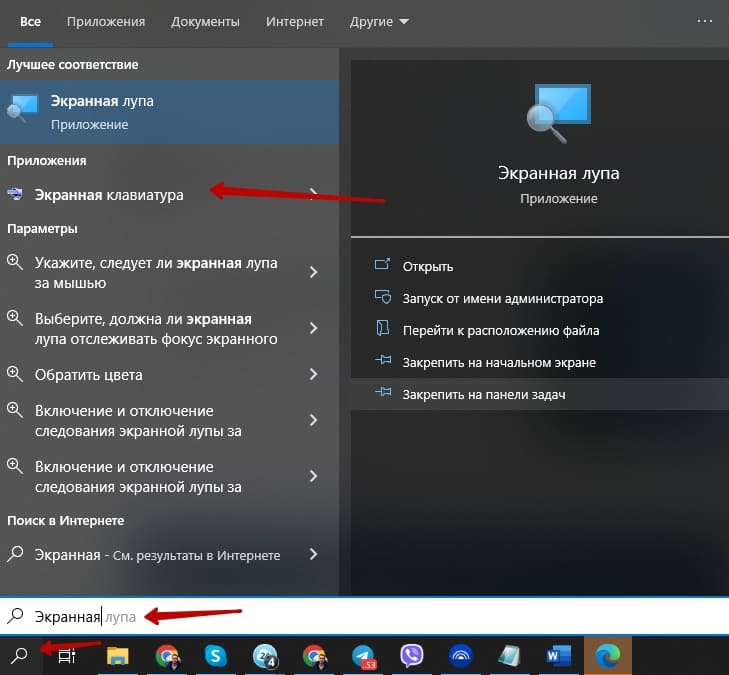Open Microsoft Word from the taskbar
The height and width of the screenshot is (675, 729).
[x=558, y=656]
